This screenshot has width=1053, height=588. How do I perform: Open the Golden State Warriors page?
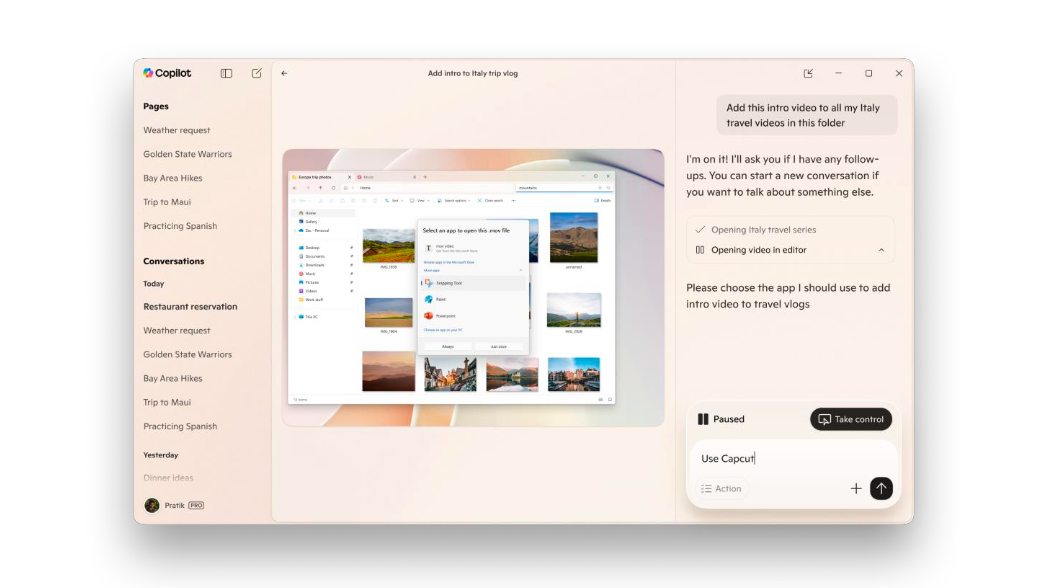click(187, 154)
